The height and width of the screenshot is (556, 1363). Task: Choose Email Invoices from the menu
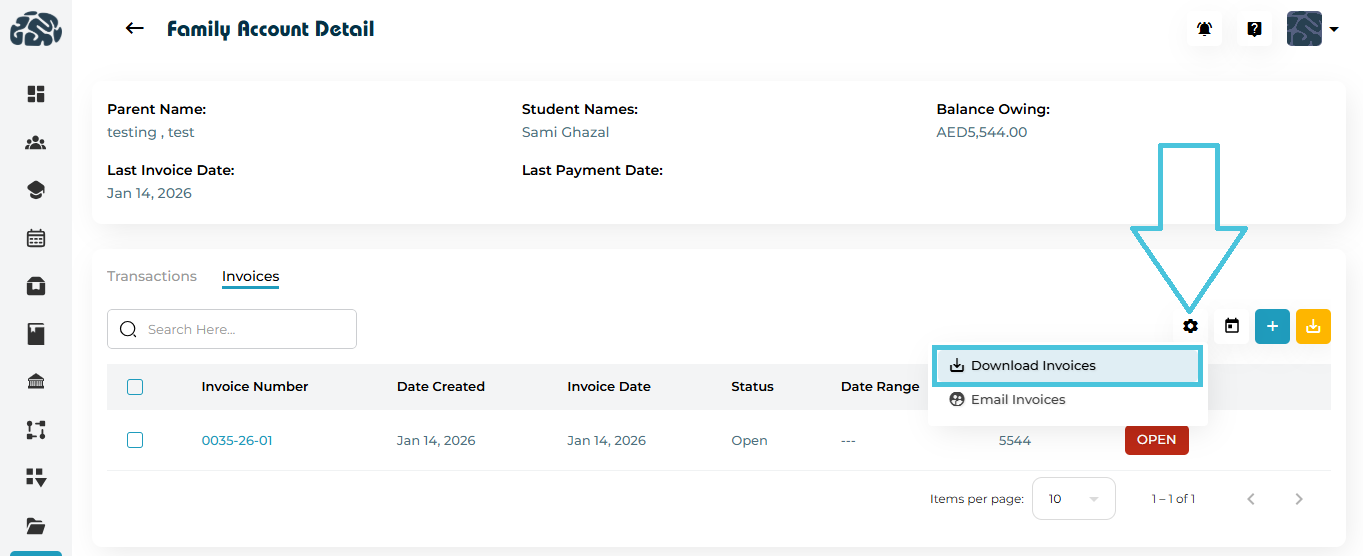tap(1017, 400)
